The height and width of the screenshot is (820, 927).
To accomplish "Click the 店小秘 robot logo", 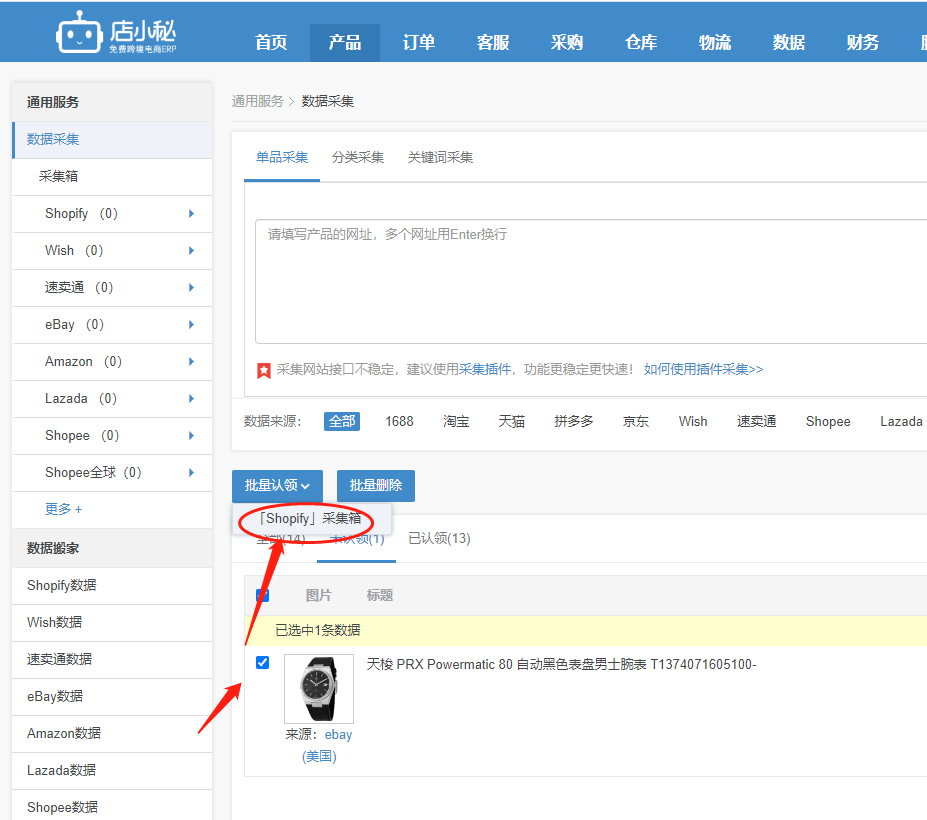I will click(x=116, y=33).
